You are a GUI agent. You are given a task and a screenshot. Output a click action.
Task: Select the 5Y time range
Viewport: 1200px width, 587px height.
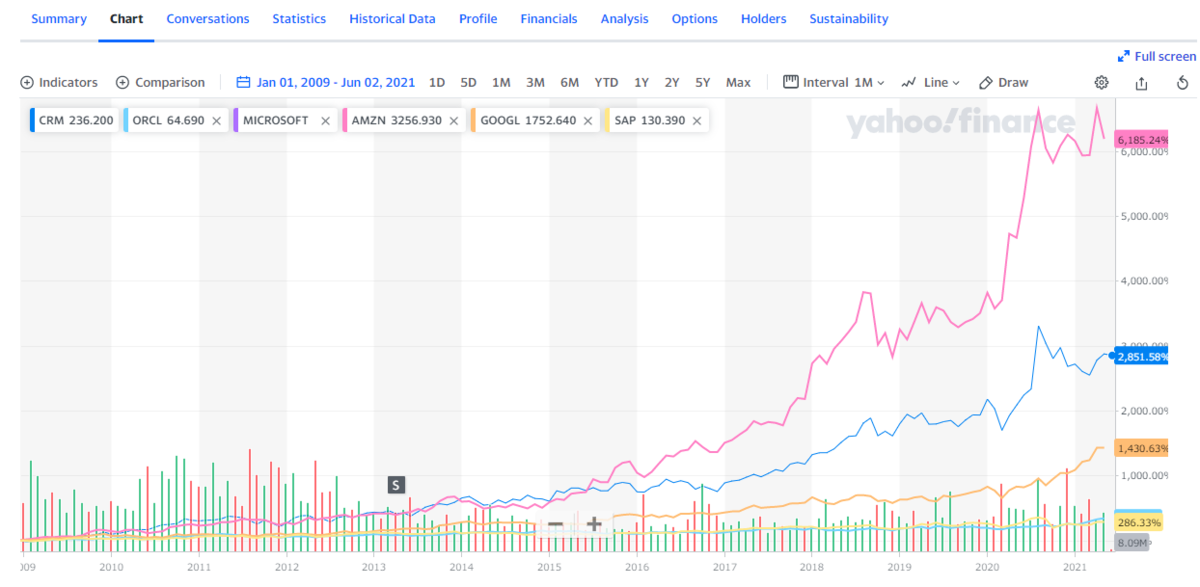pyautogui.click(x=703, y=83)
